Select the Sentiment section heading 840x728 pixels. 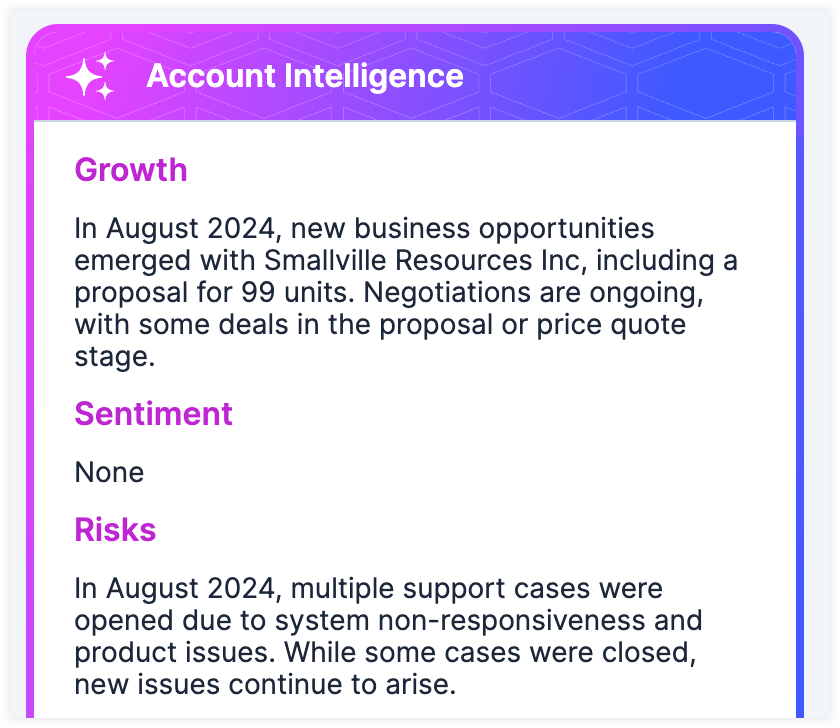pyautogui.click(x=154, y=413)
